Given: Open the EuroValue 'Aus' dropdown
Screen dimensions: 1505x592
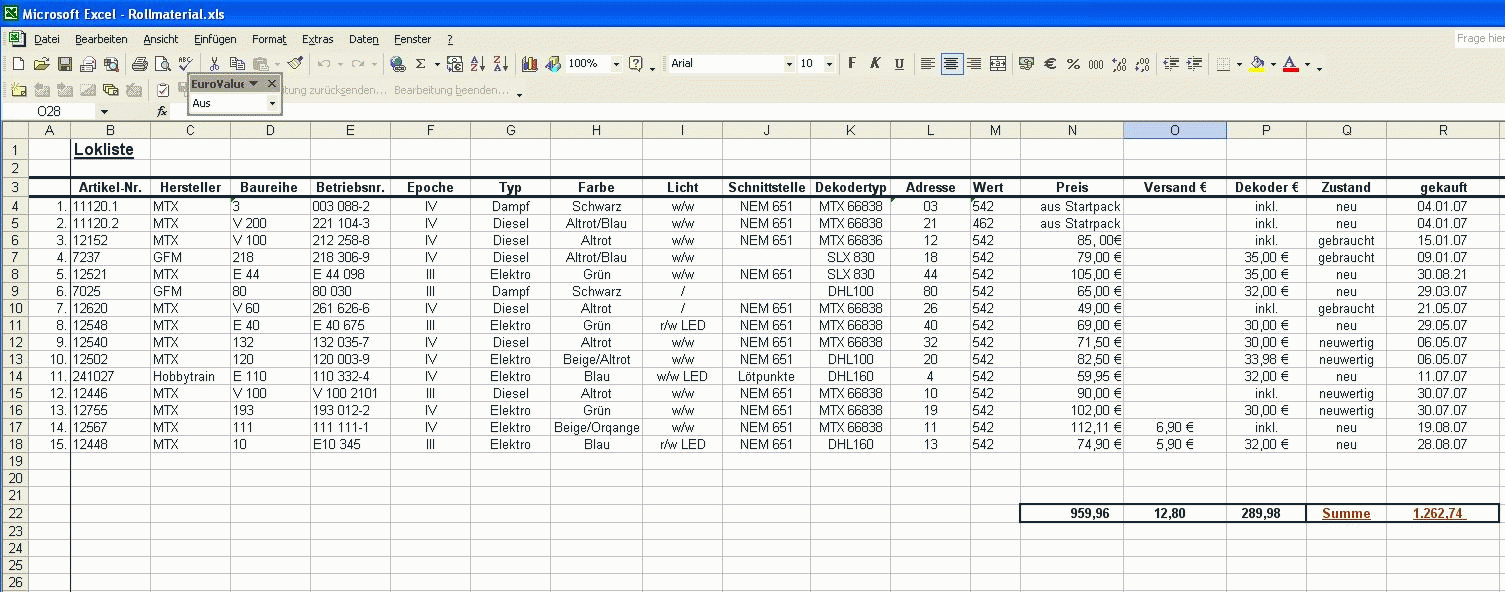Looking at the screenshot, I should [271, 103].
